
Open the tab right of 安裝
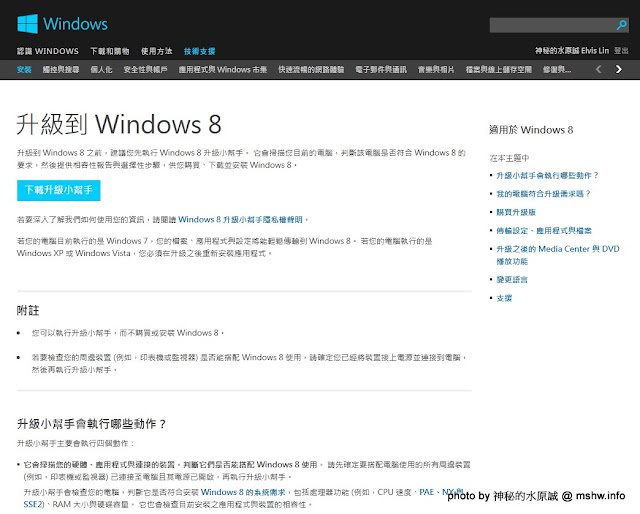click(61, 69)
